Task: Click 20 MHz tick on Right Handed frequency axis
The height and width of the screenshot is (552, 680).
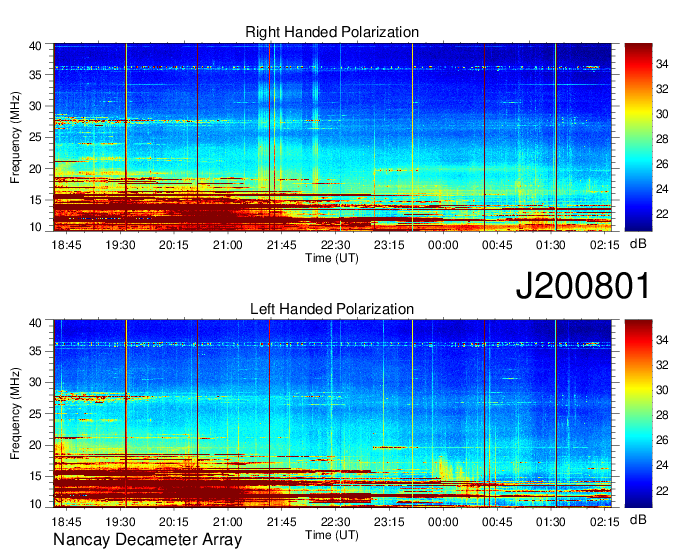Action: click(x=35, y=169)
